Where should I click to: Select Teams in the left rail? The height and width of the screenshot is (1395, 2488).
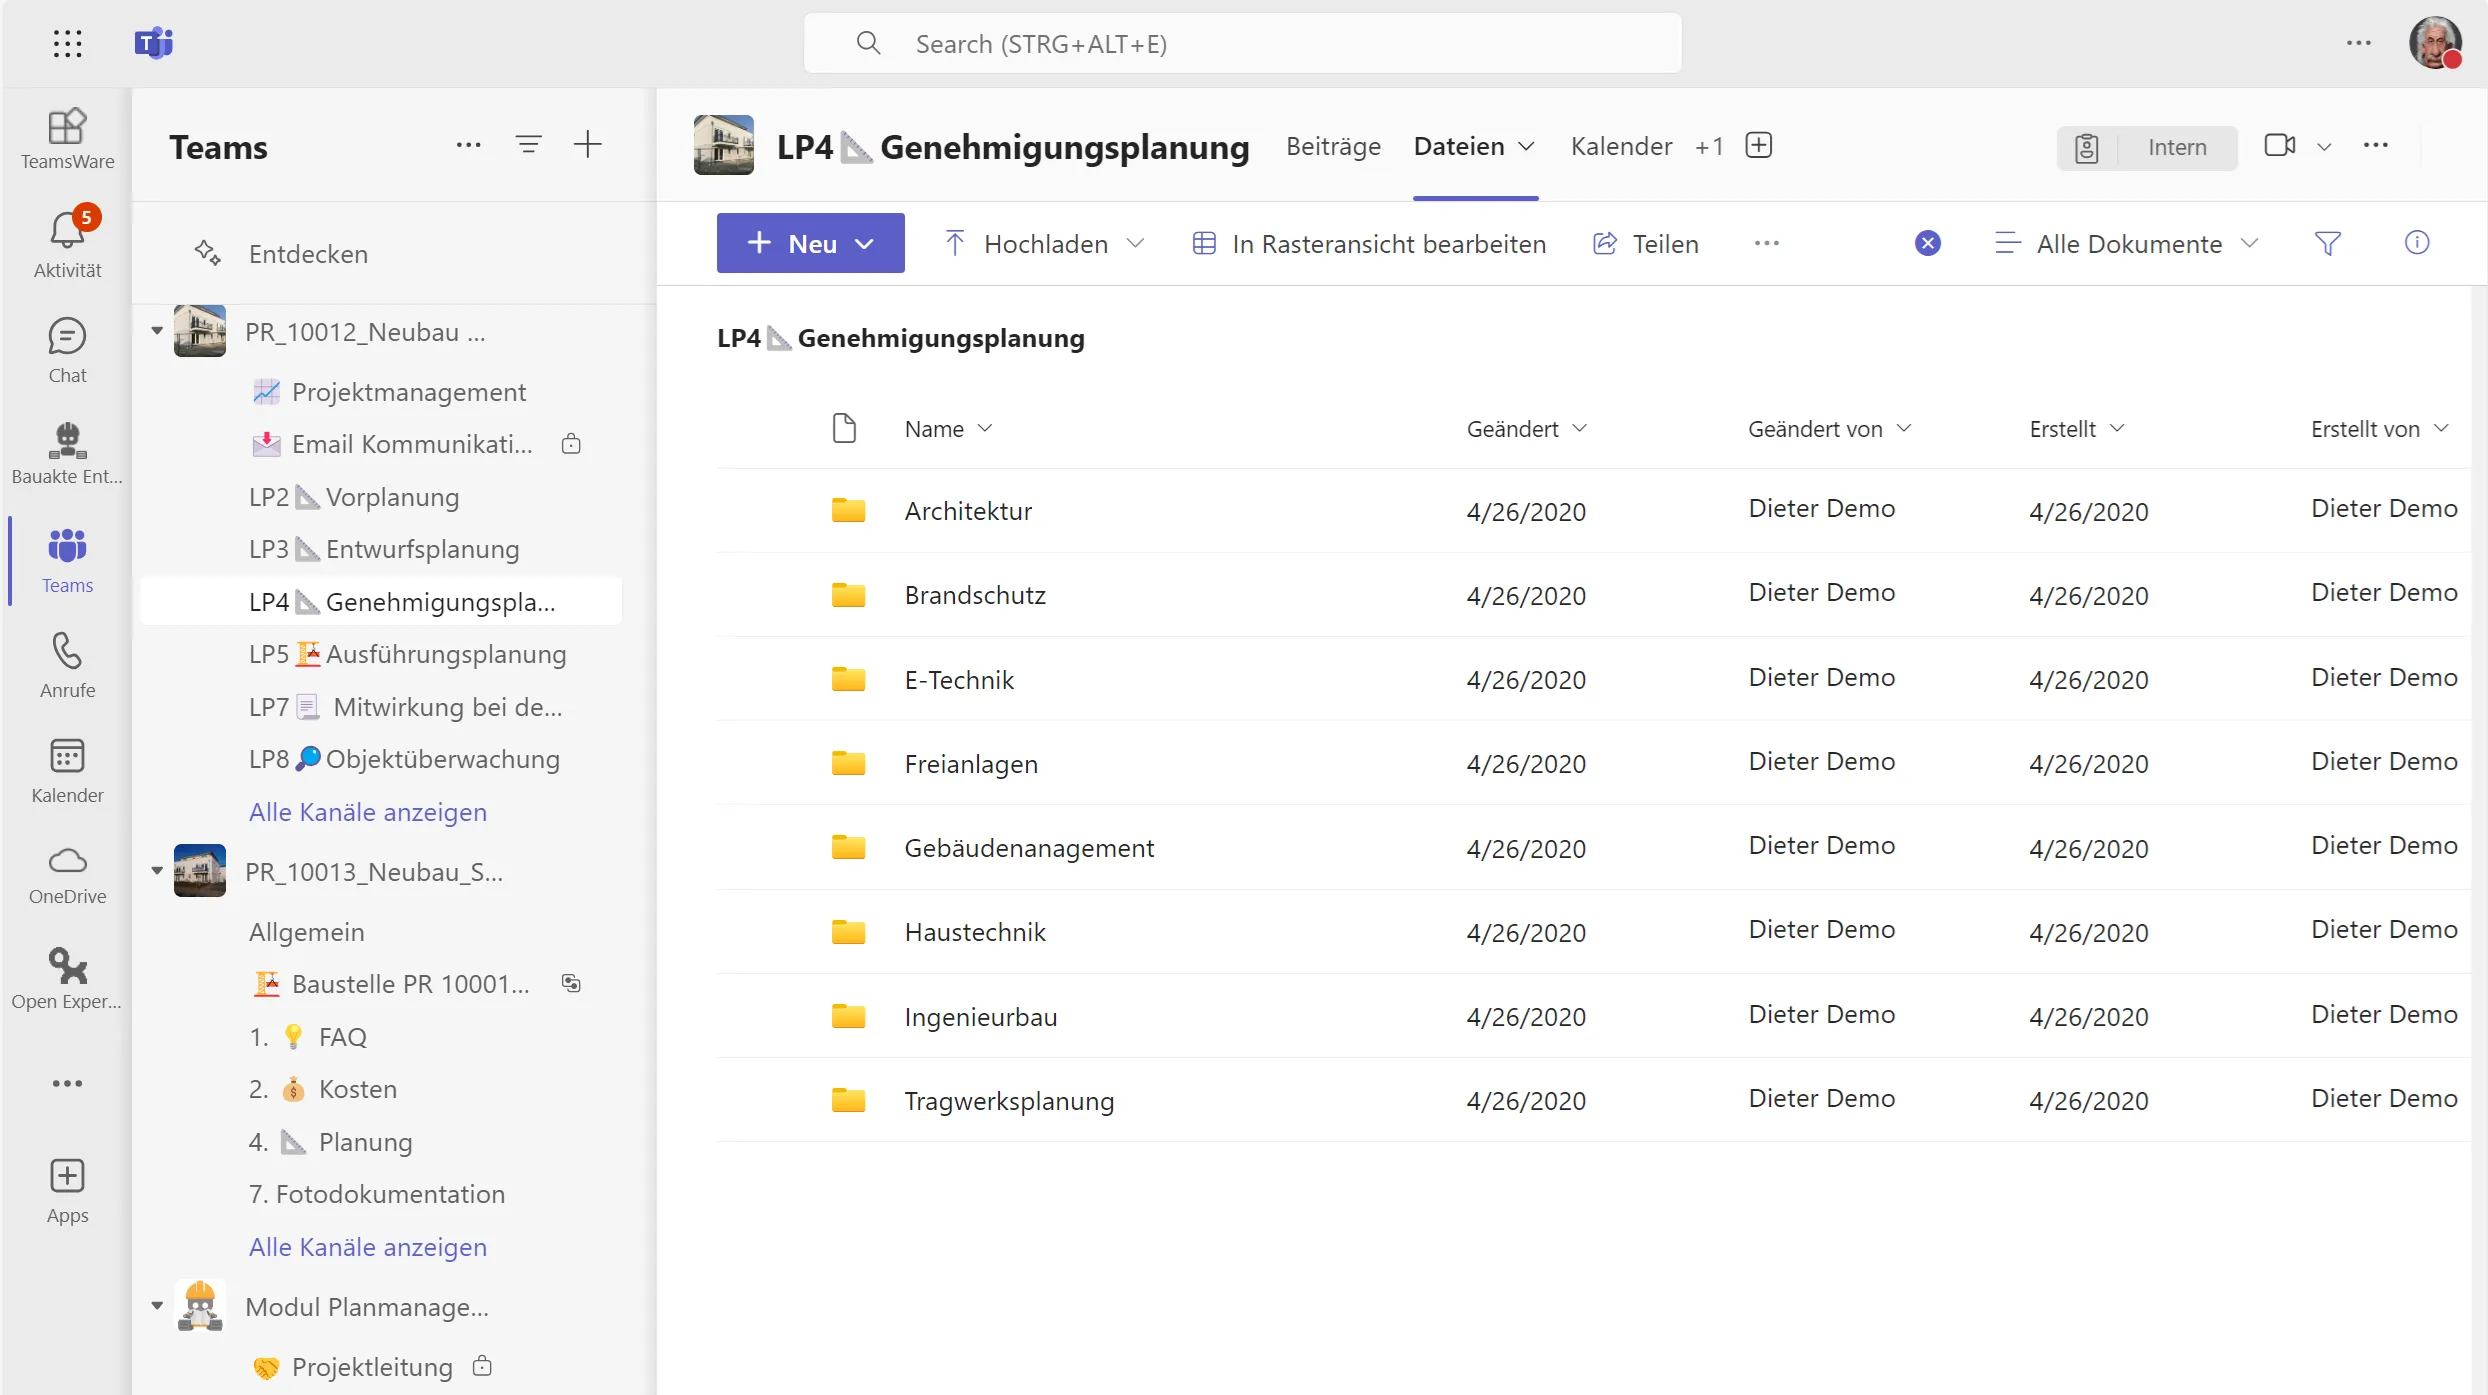pos(67,560)
